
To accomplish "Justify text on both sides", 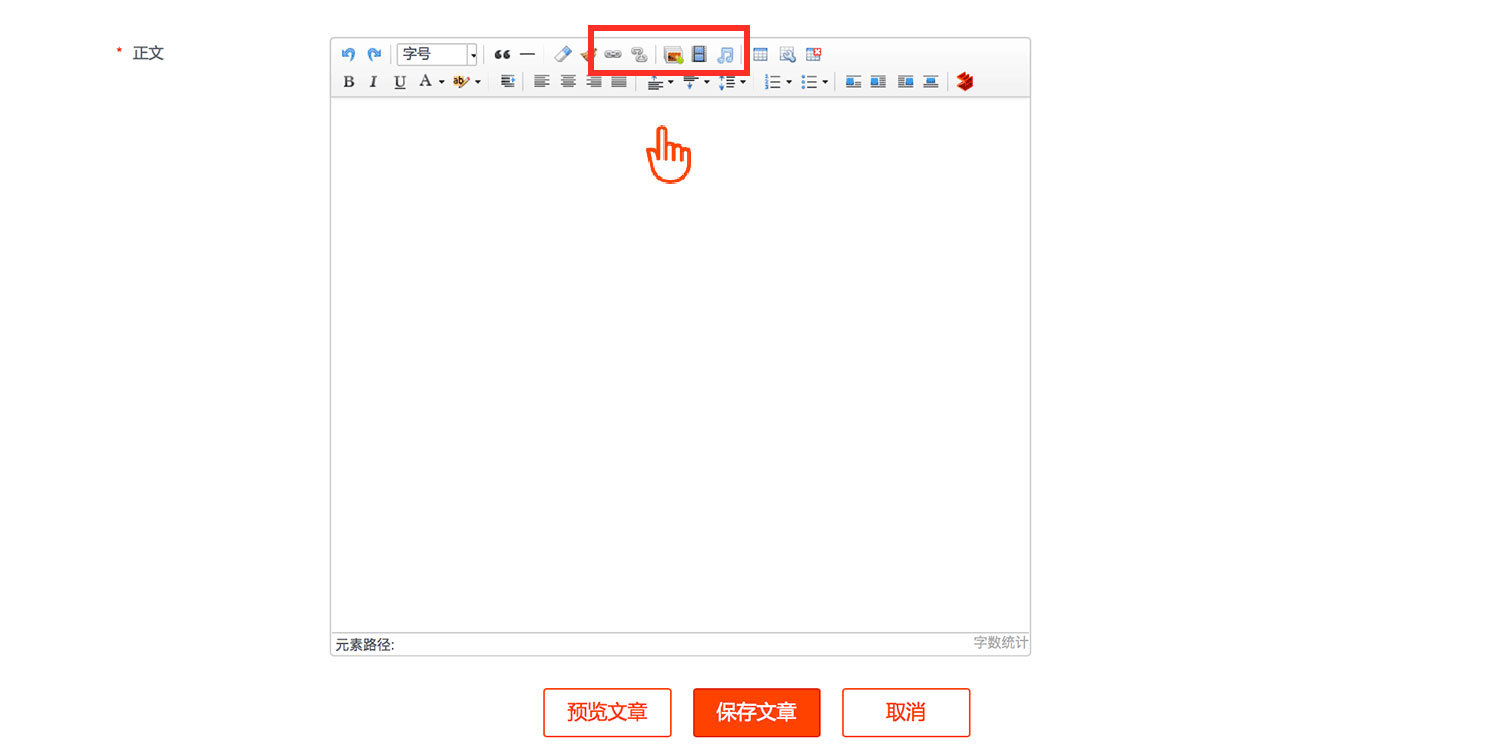I will [619, 82].
